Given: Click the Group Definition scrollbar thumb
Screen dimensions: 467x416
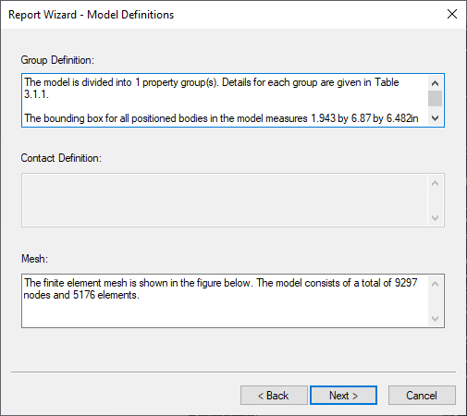Looking at the screenshot, I should 435,98.
